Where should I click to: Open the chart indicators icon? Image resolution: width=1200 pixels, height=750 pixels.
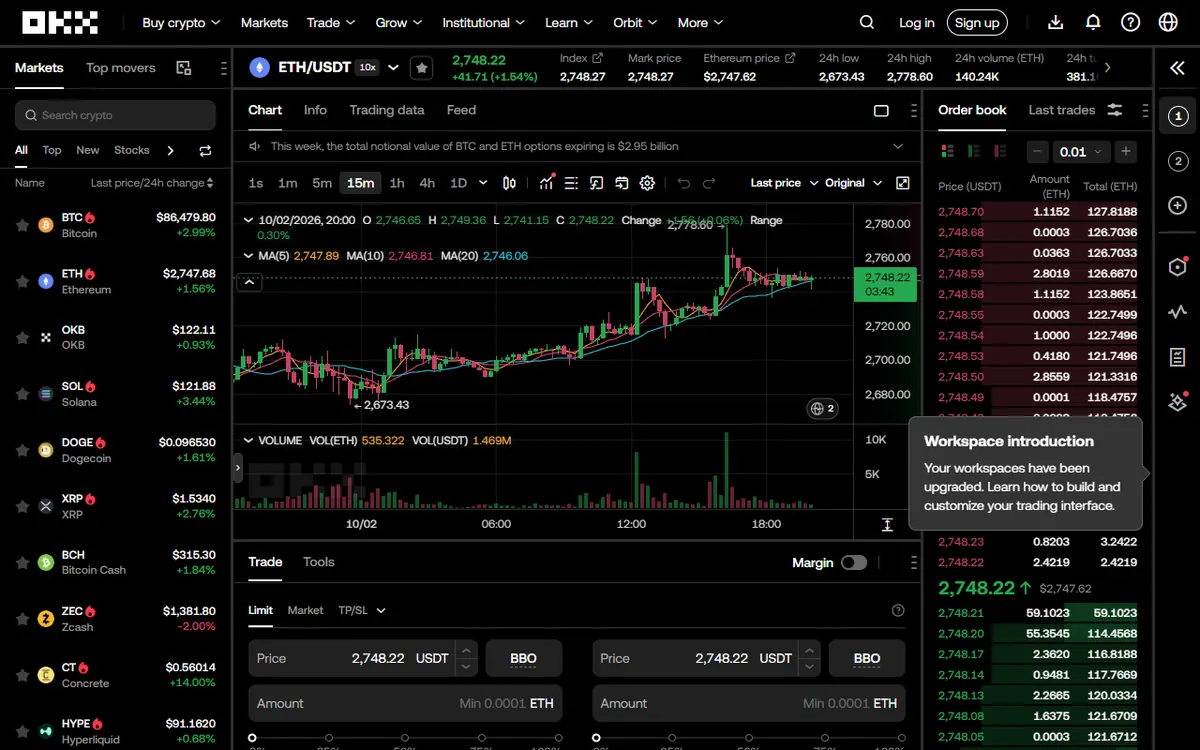point(546,183)
